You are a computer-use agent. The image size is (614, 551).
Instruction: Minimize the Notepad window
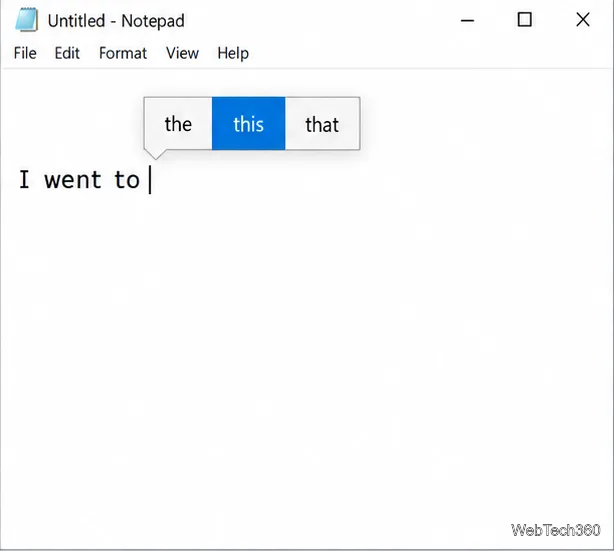tap(467, 20)
